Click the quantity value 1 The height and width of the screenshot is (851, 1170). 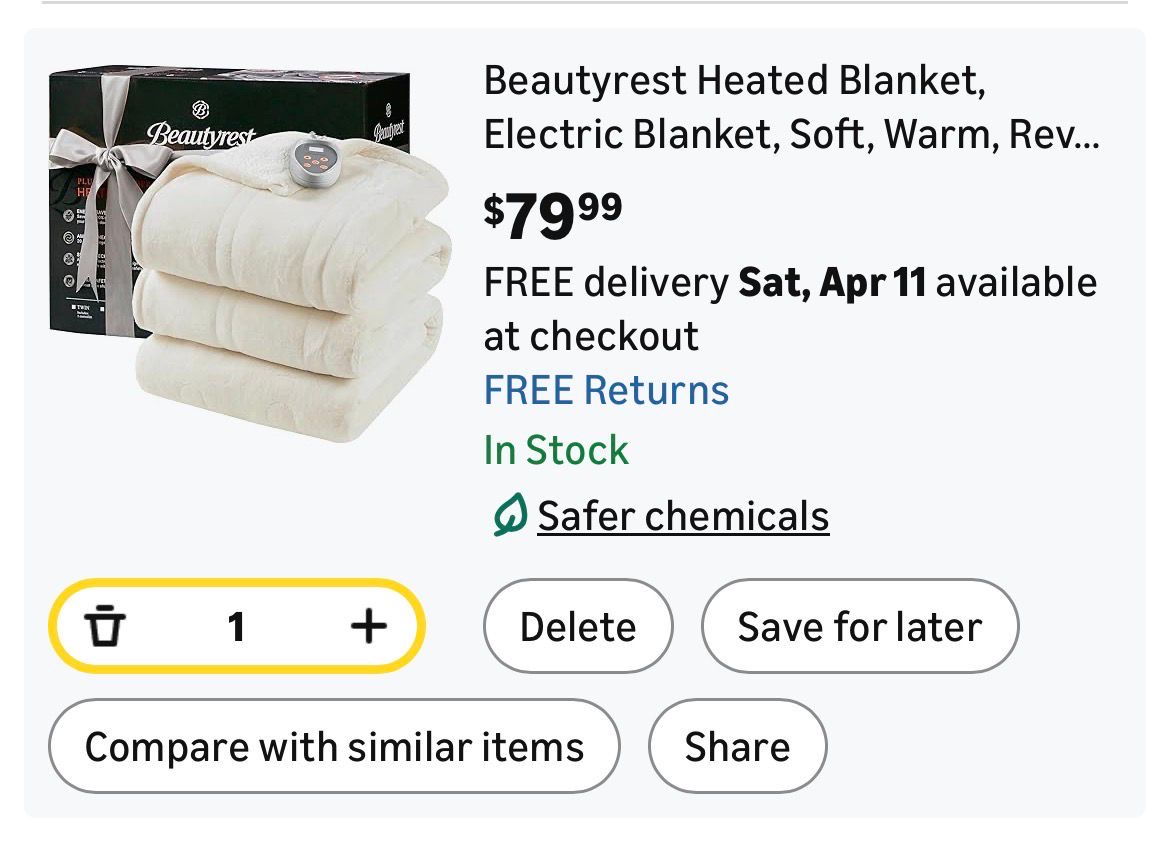tap(236, 627)
